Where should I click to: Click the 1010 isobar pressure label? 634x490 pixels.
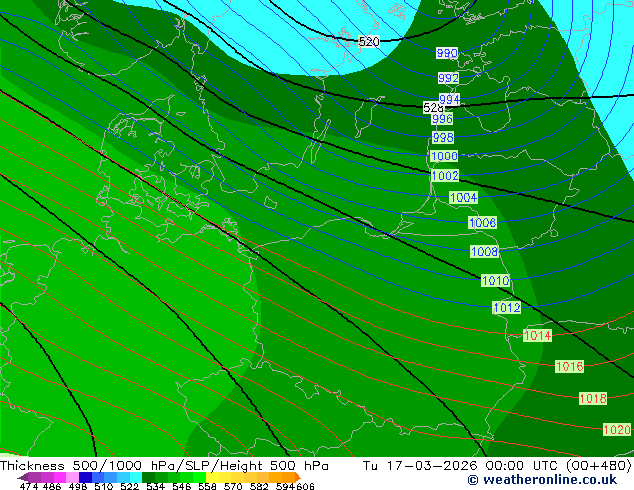point(496,281)
